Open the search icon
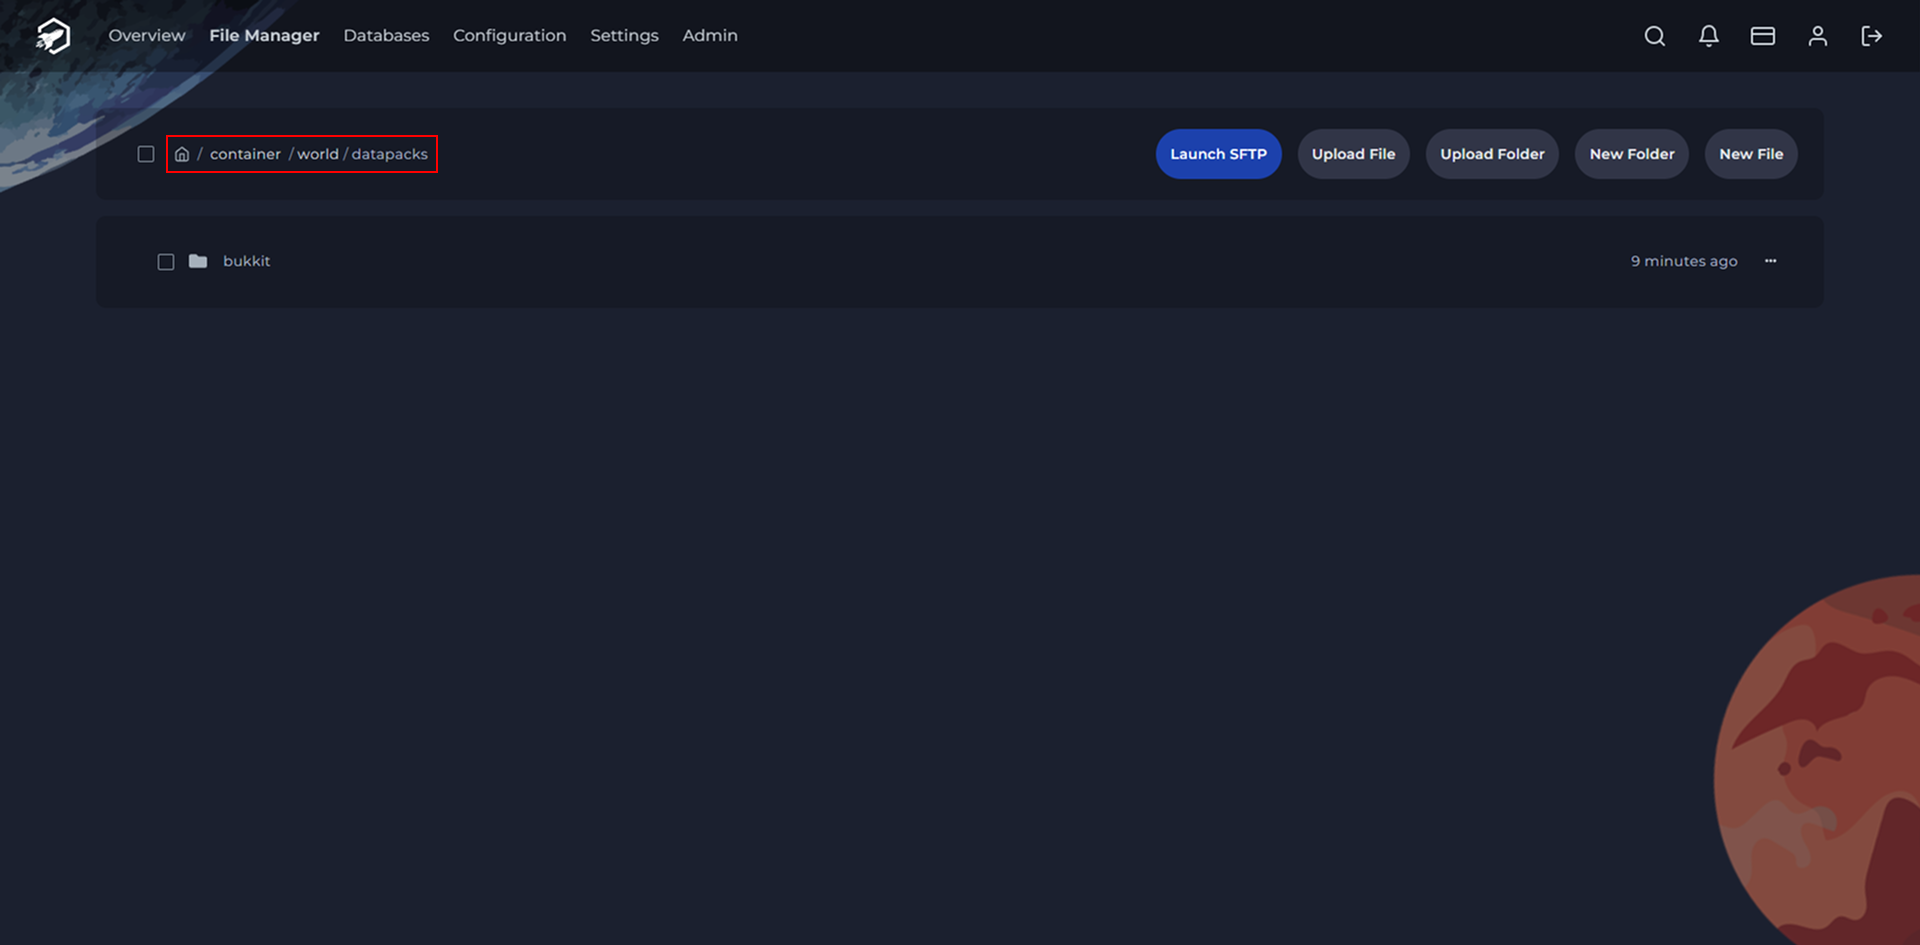Screen dimensions: 1920x945 pyautogui.click(x=1654, y=36)
